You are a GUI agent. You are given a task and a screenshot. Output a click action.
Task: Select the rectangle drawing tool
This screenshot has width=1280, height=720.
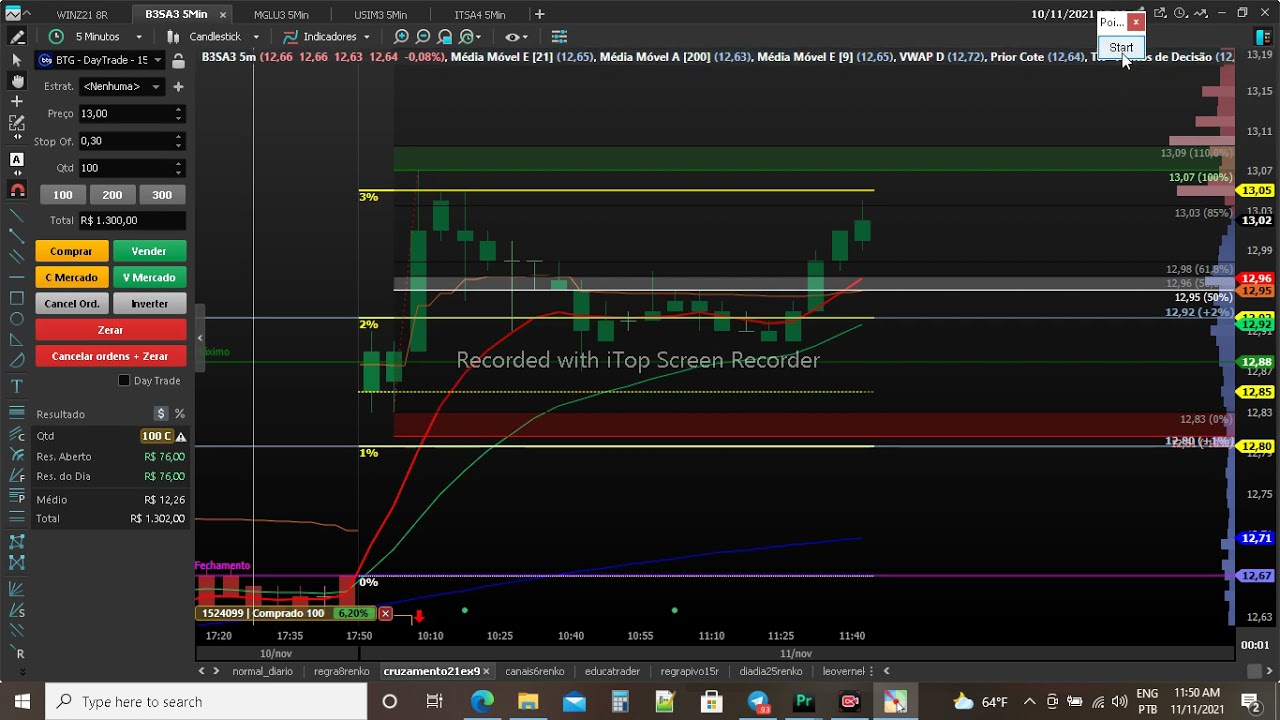coord(17,298)
